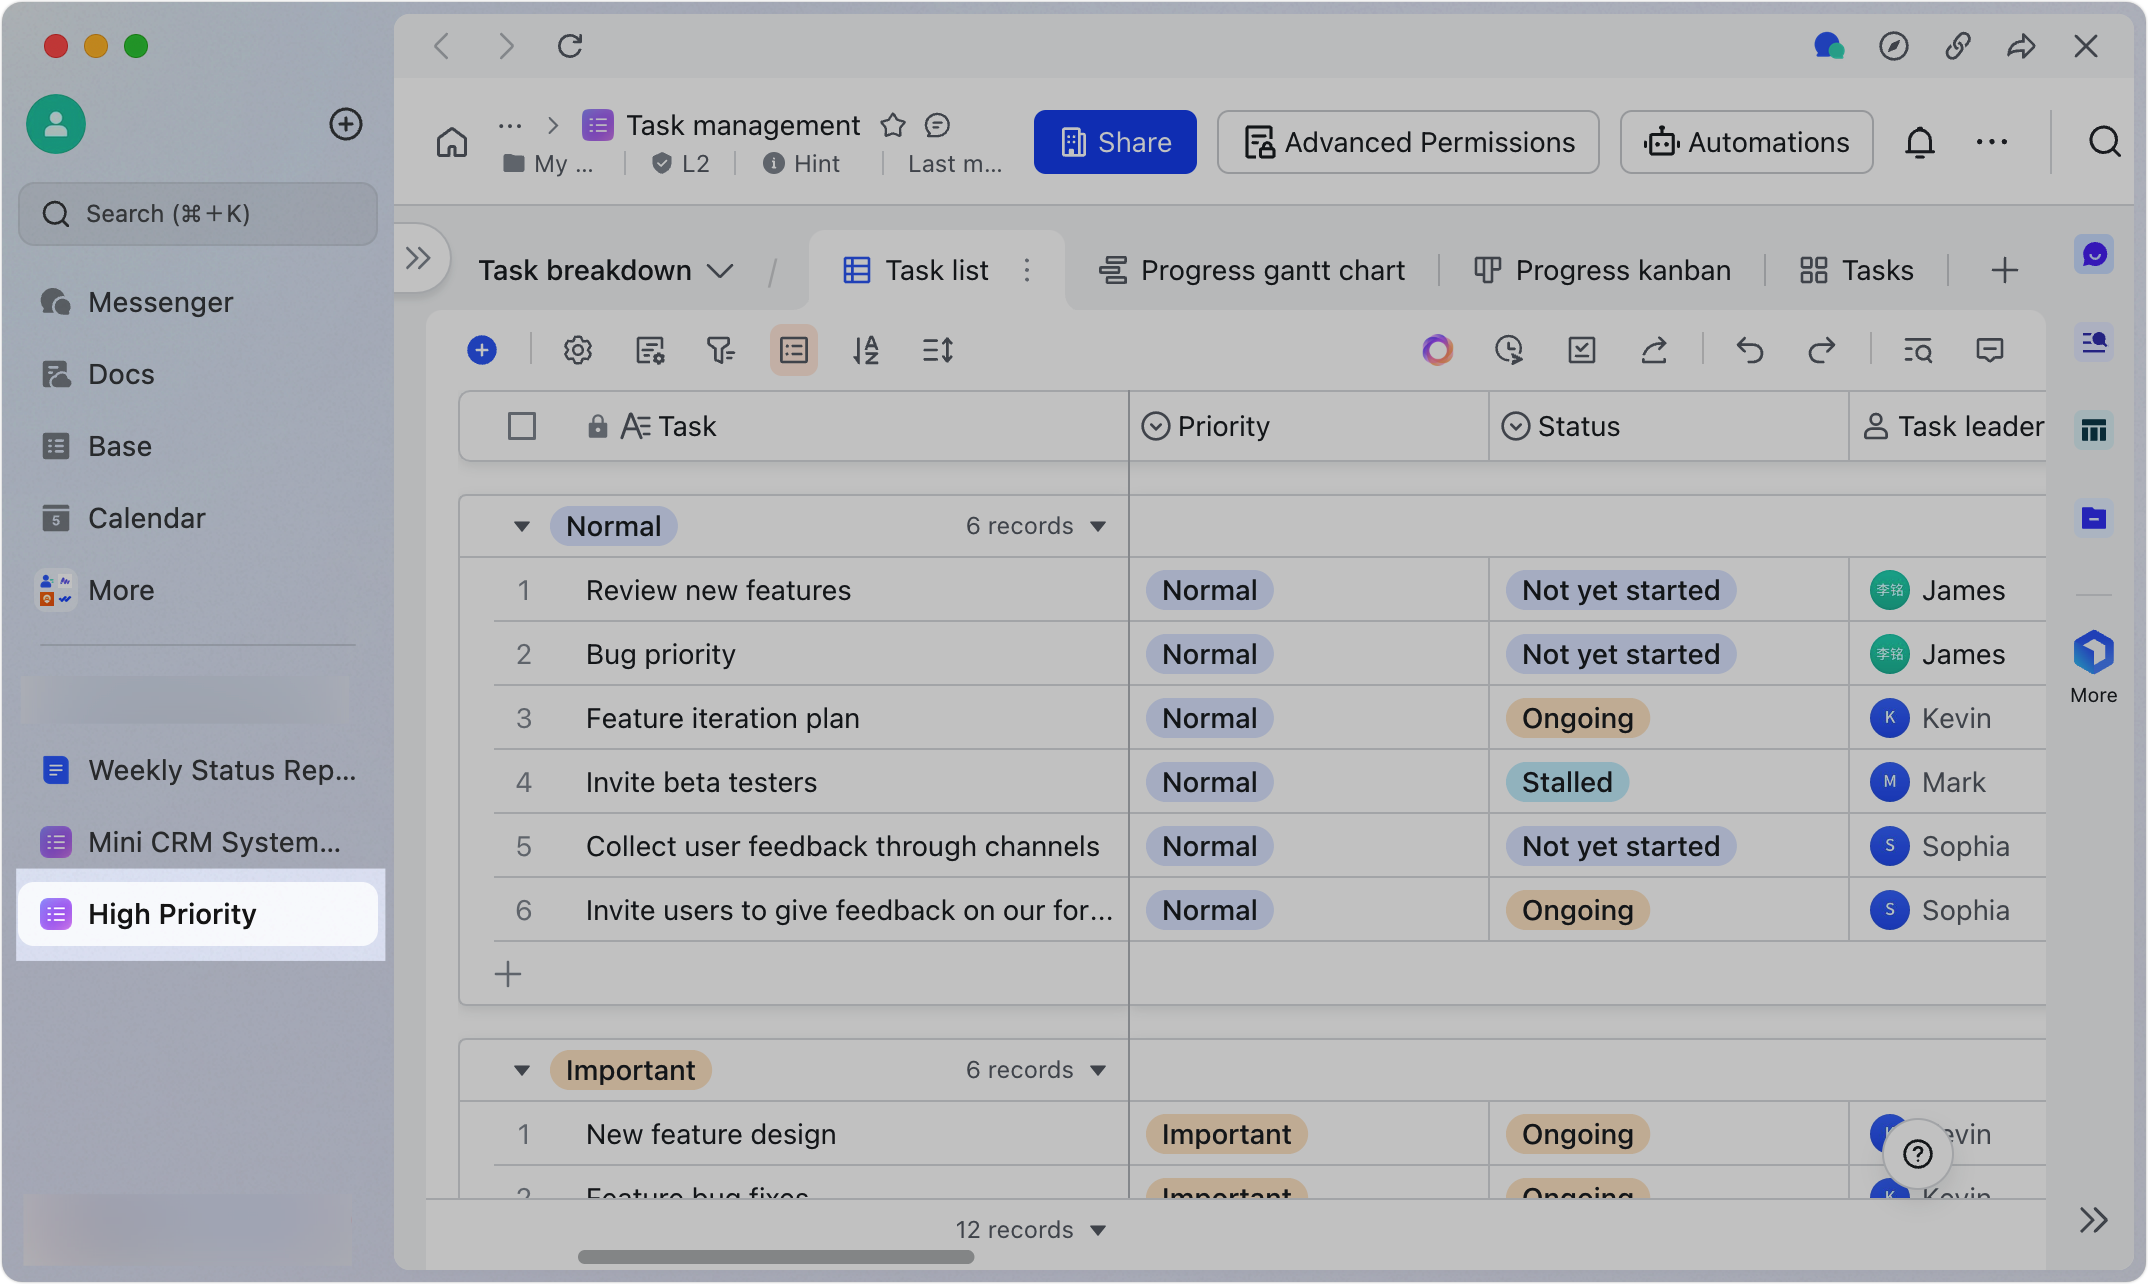Click the redo arrow icon
The image size is (2148, 1284).
(1822, 350)
